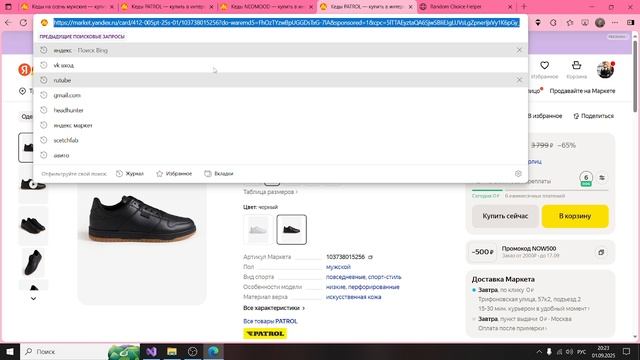
Task: Open Избранное heart icon on Yandex Market
Action: [x=544, y=69]
